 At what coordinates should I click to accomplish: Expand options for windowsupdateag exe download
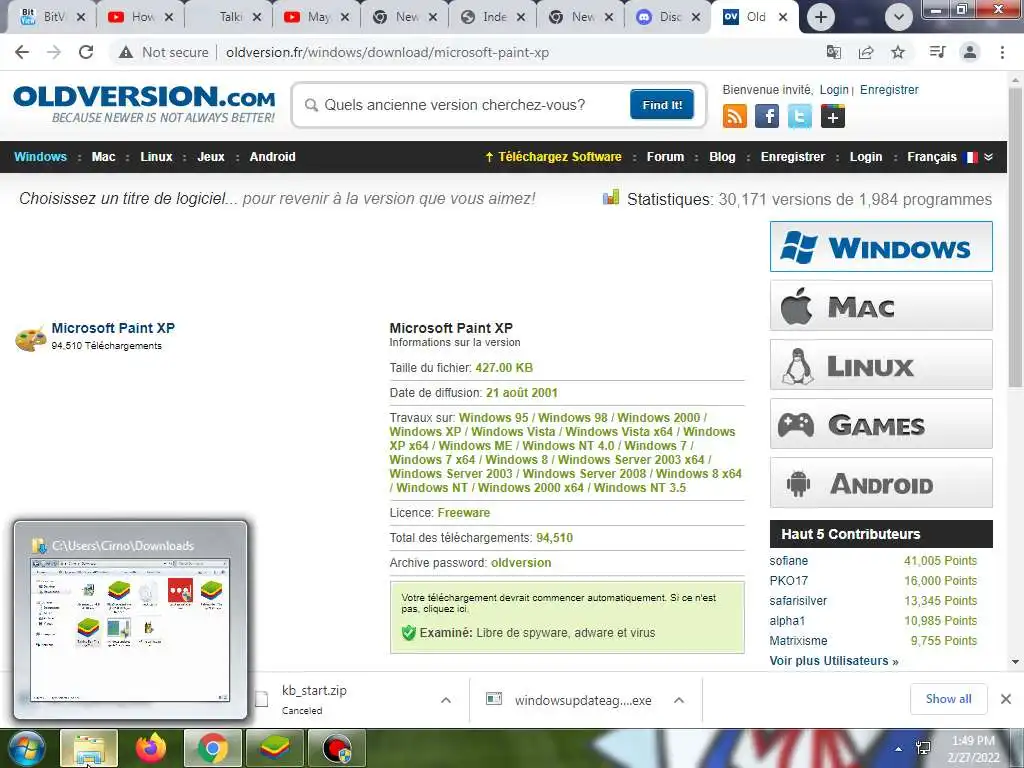click(679, 700)
